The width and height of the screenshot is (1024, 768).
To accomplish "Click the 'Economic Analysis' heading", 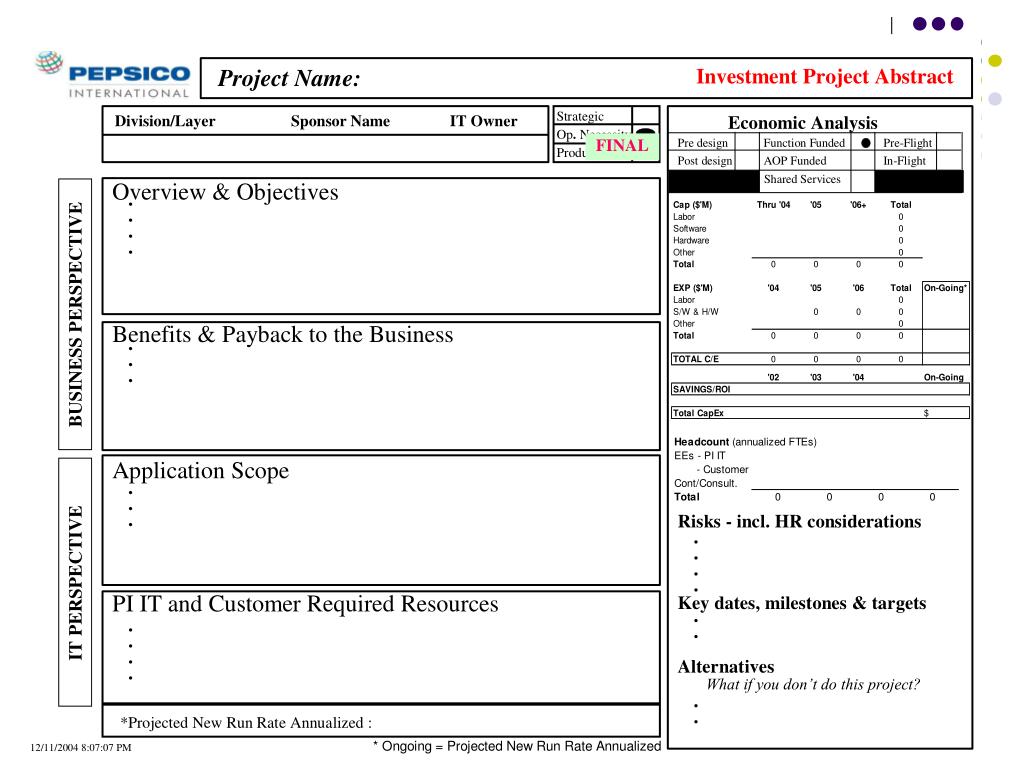I will click(x=803, y=122).
